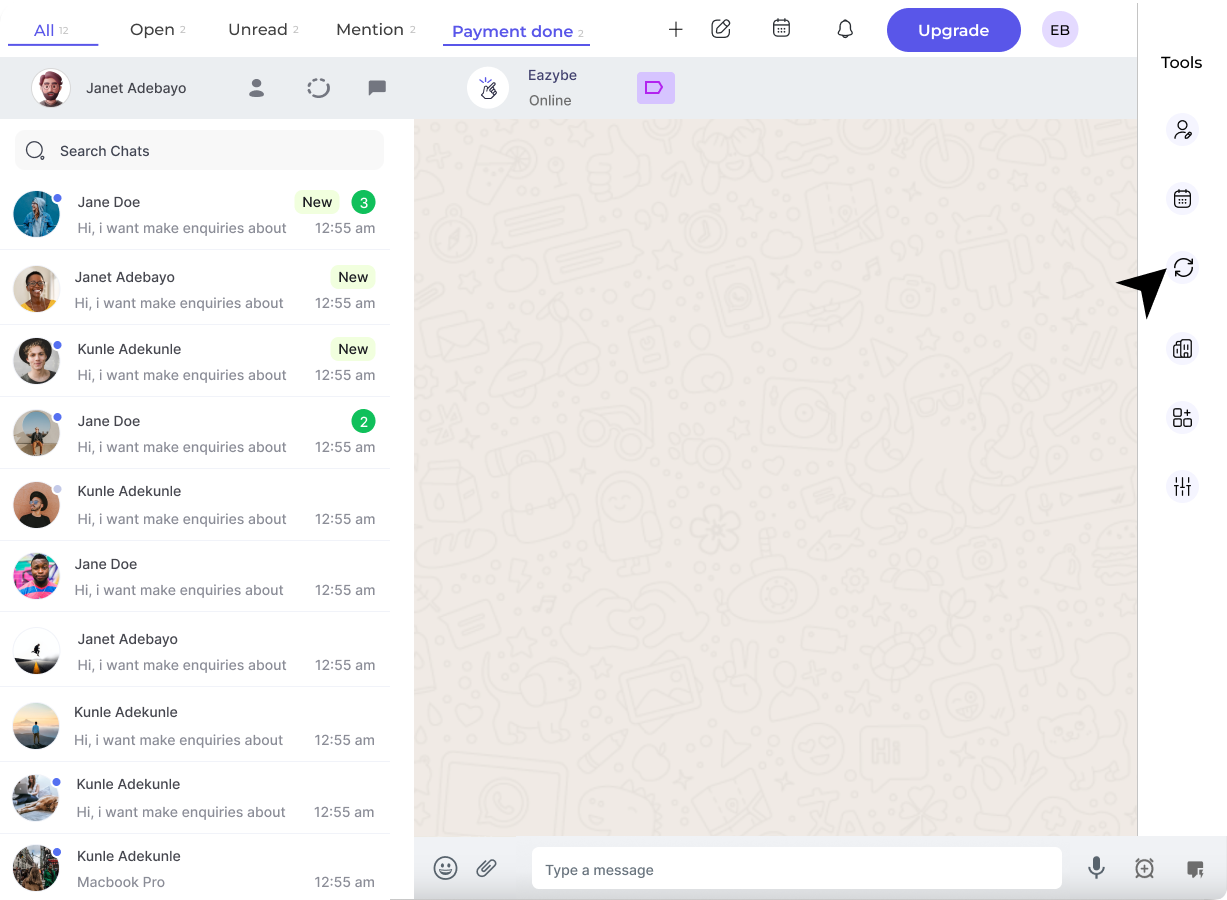Switch to the Unread tab
1227x900 pixels.
(258, 29)
